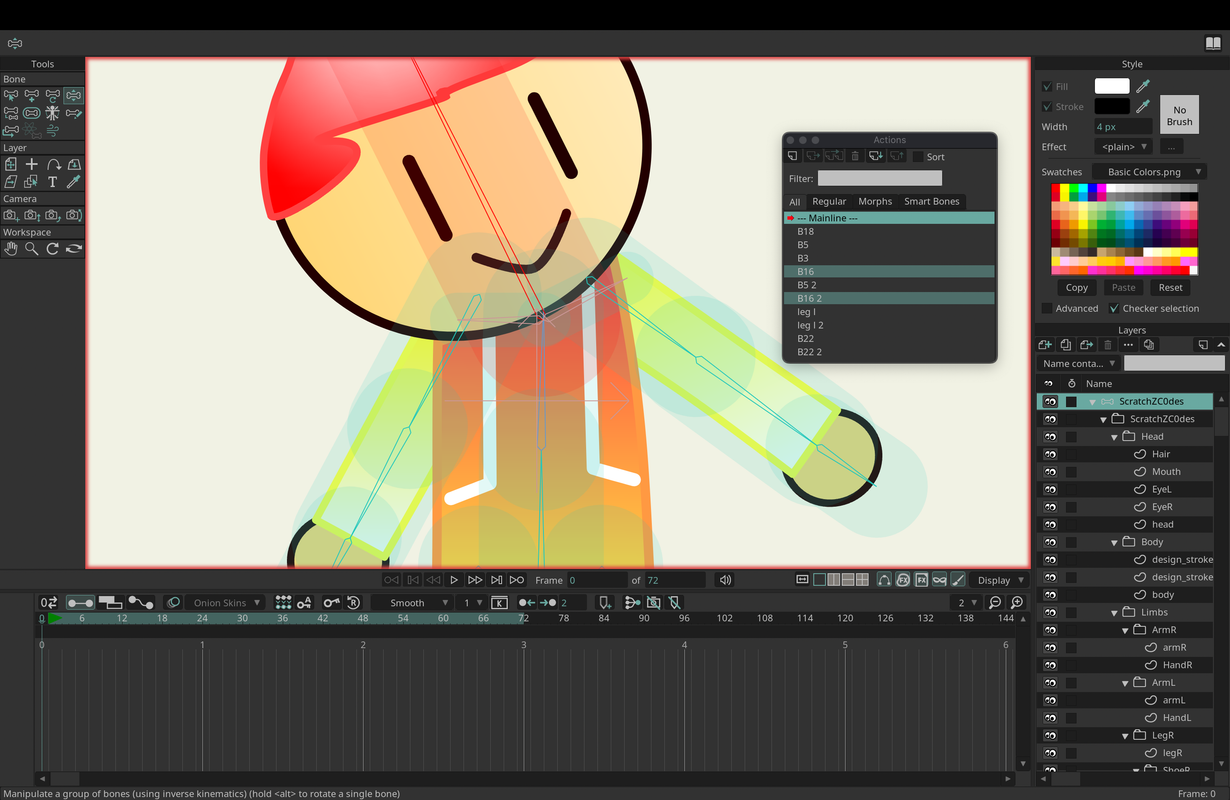Collapse the Head group layer
Viewport: 1230px width, 800px height.
click(x=1114, y=437)
